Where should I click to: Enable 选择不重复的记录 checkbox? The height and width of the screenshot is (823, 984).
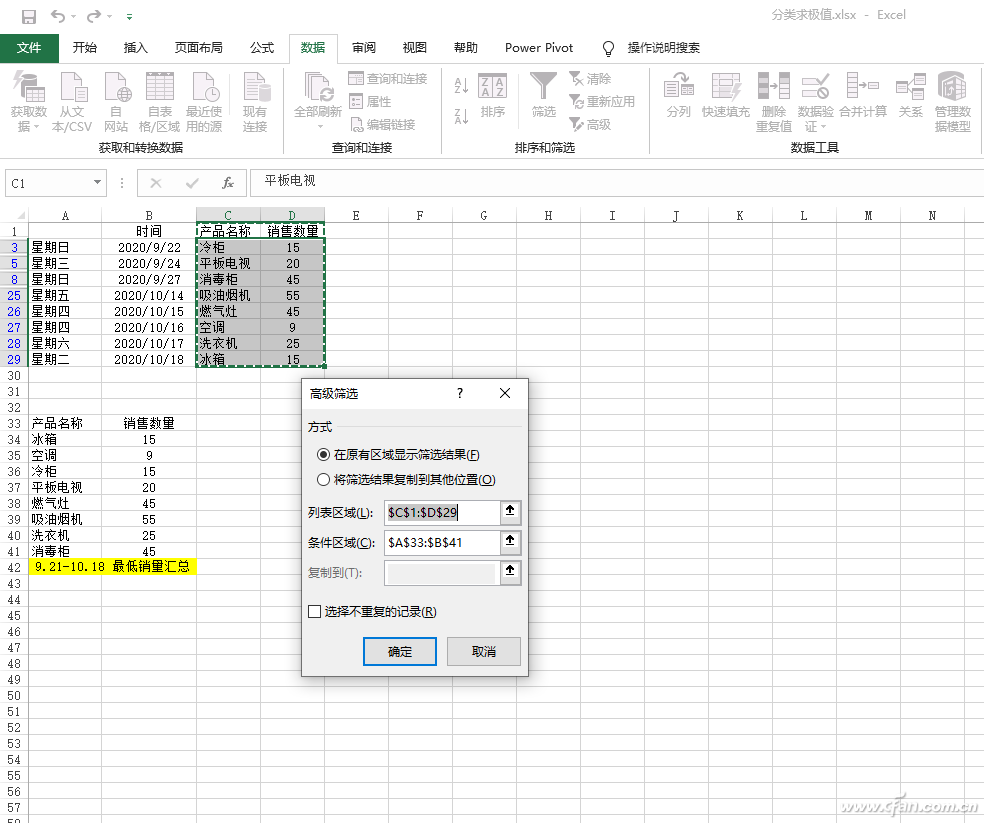point(315,611)
